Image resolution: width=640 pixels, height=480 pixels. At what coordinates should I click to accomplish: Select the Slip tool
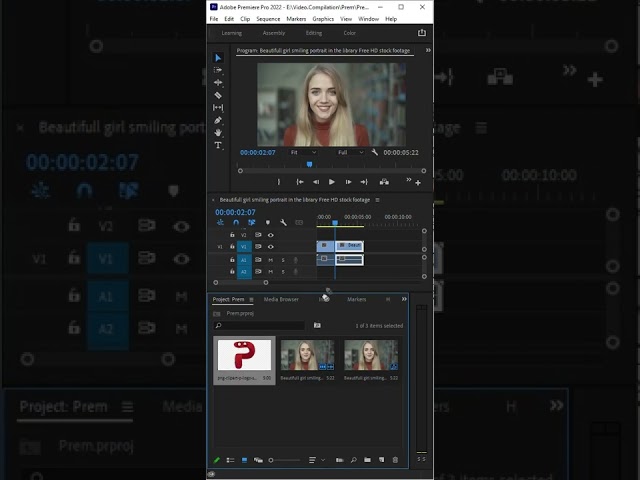[x=218, y=107]
